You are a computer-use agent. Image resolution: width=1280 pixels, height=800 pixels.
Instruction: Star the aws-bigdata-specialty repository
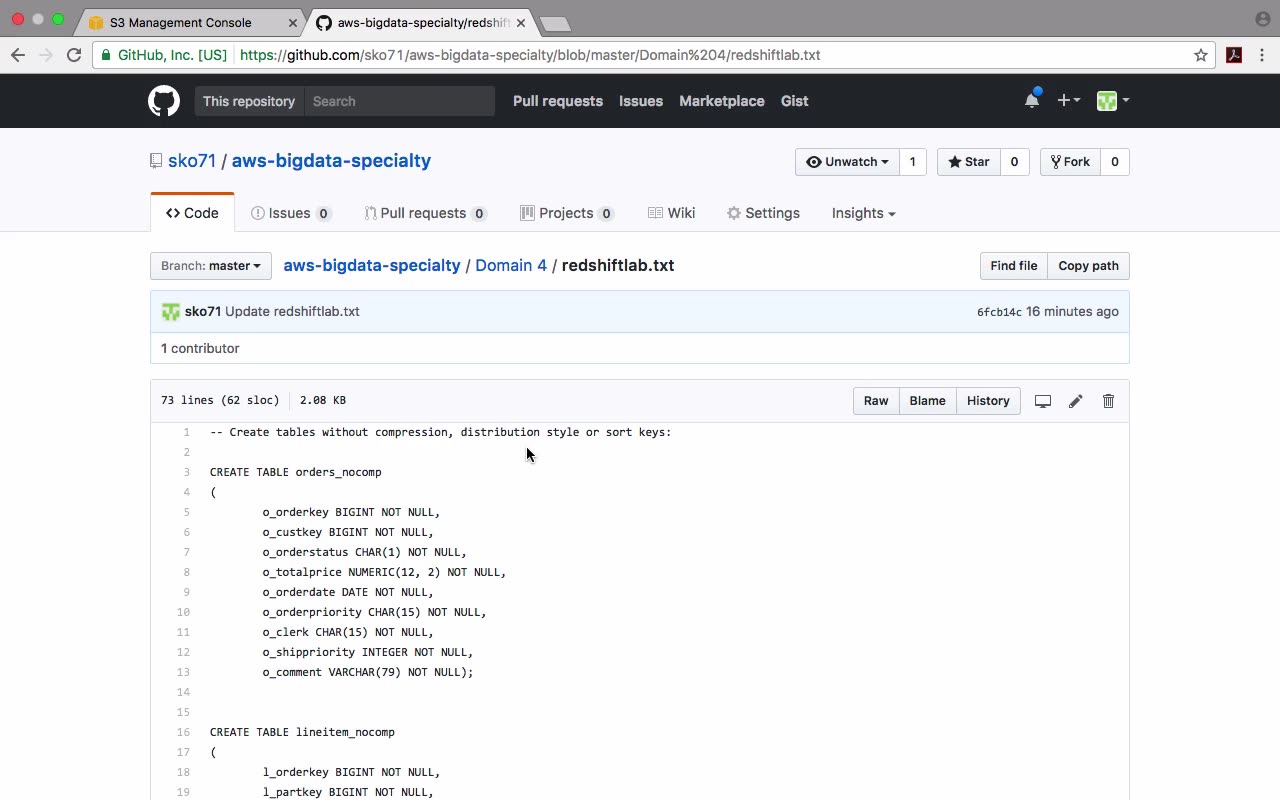968,162
